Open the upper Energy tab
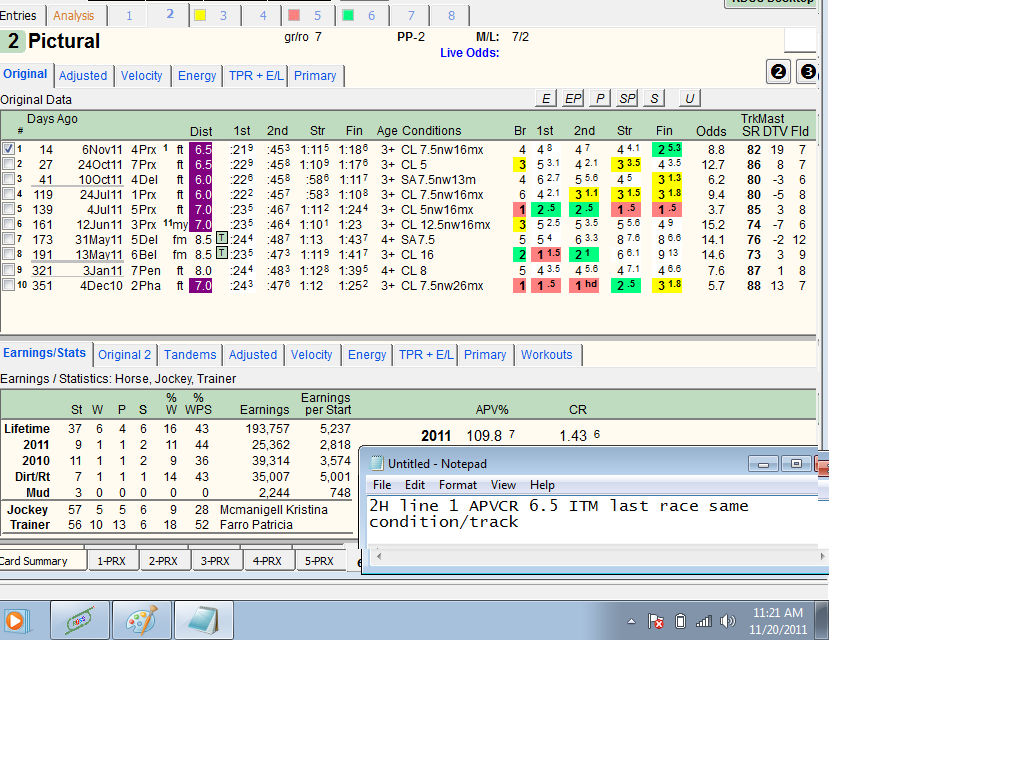The width and height of the screenshot is (1024, 768). 197,76
